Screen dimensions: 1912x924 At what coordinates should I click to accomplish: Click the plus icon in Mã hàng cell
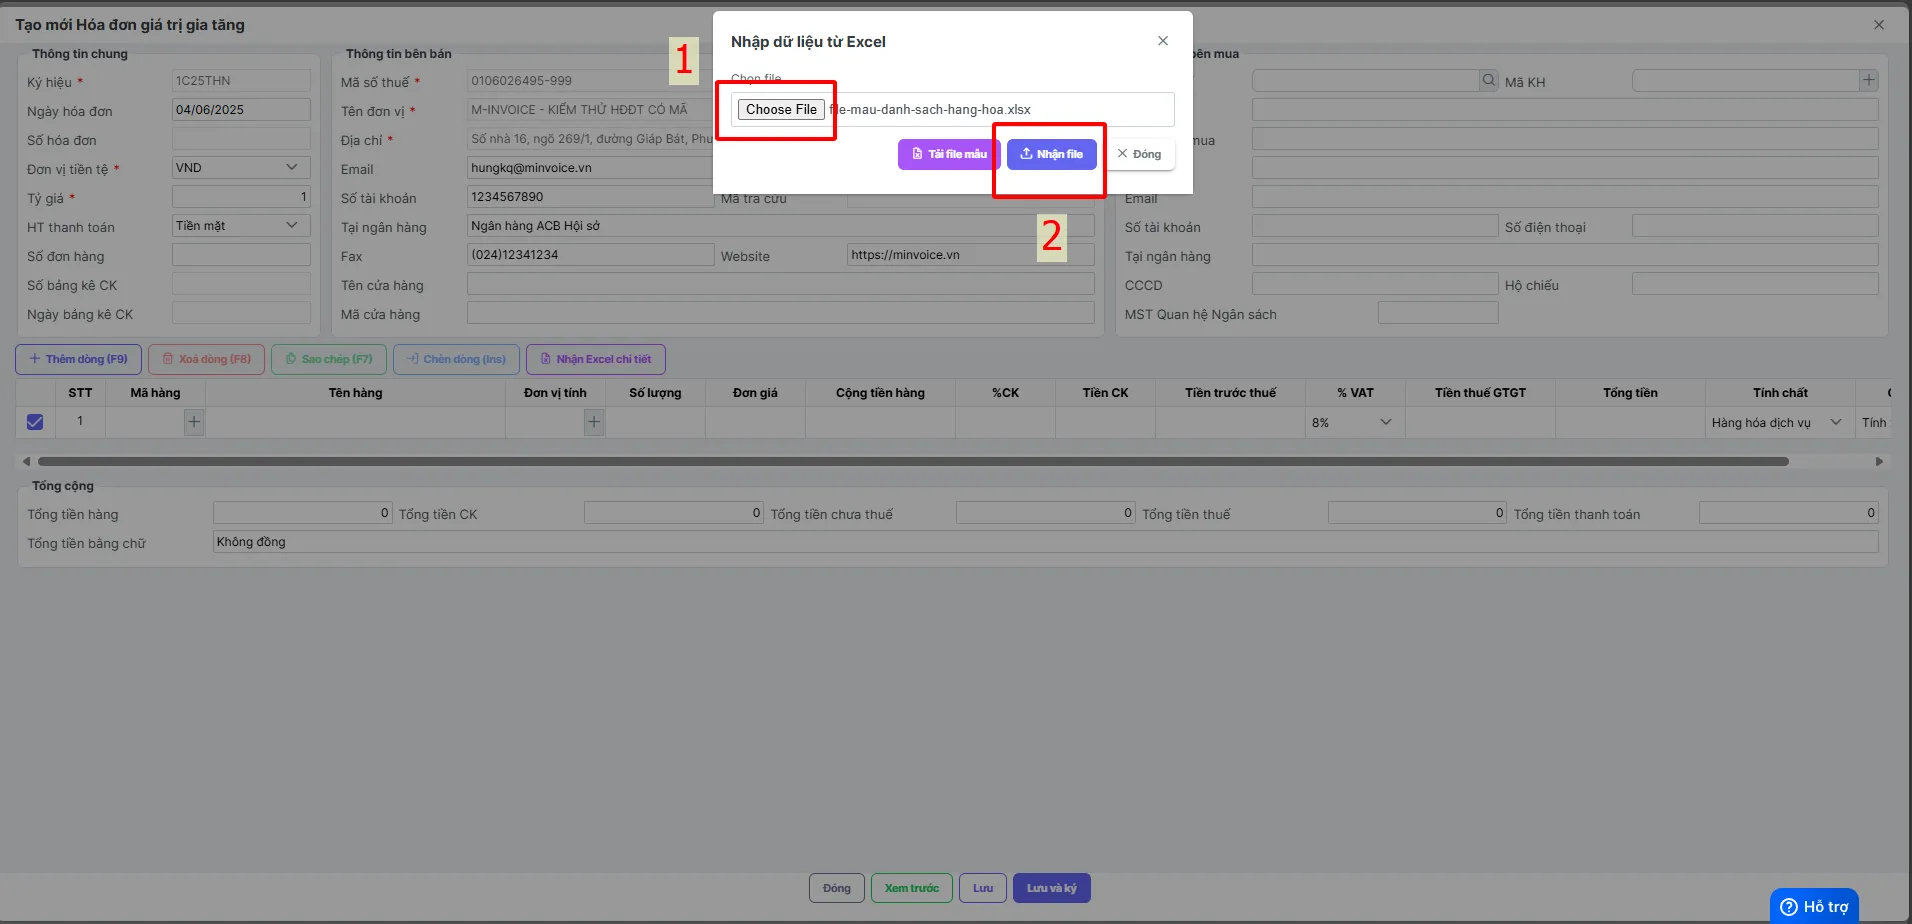[194, 422]
